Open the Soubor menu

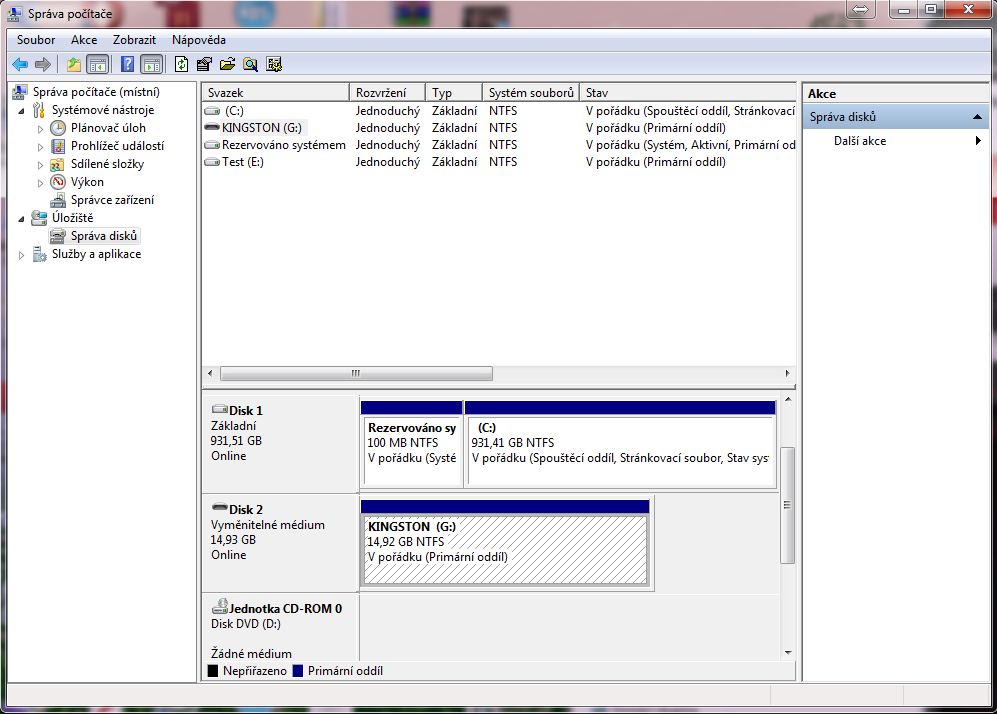pos(36,39)
